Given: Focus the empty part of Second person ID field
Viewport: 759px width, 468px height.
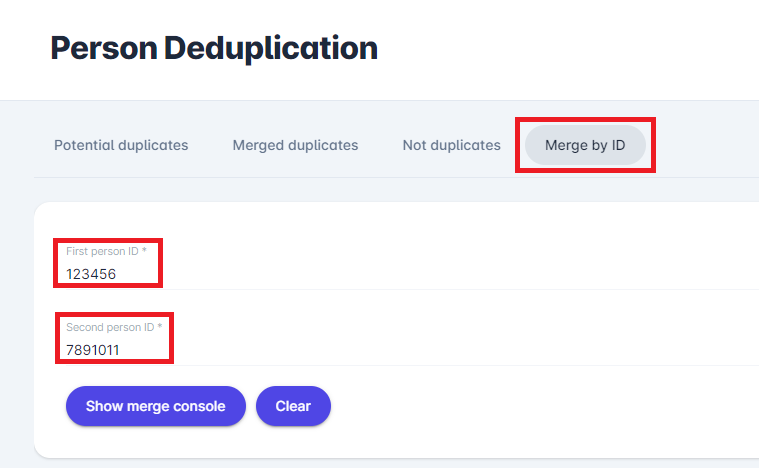Looking at the screenshot, I should (x=450, y=349).
